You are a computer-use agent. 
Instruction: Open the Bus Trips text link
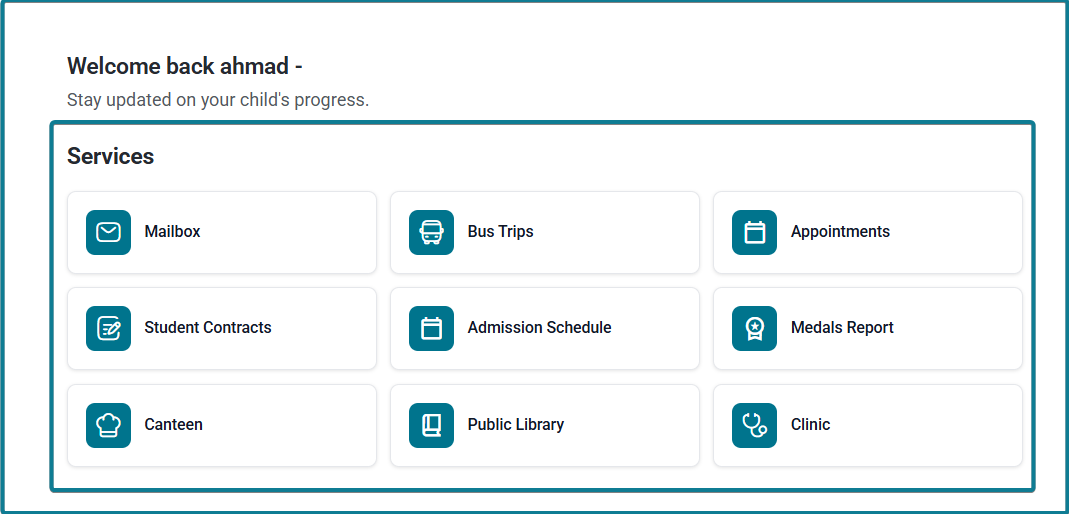pos(500,232)
